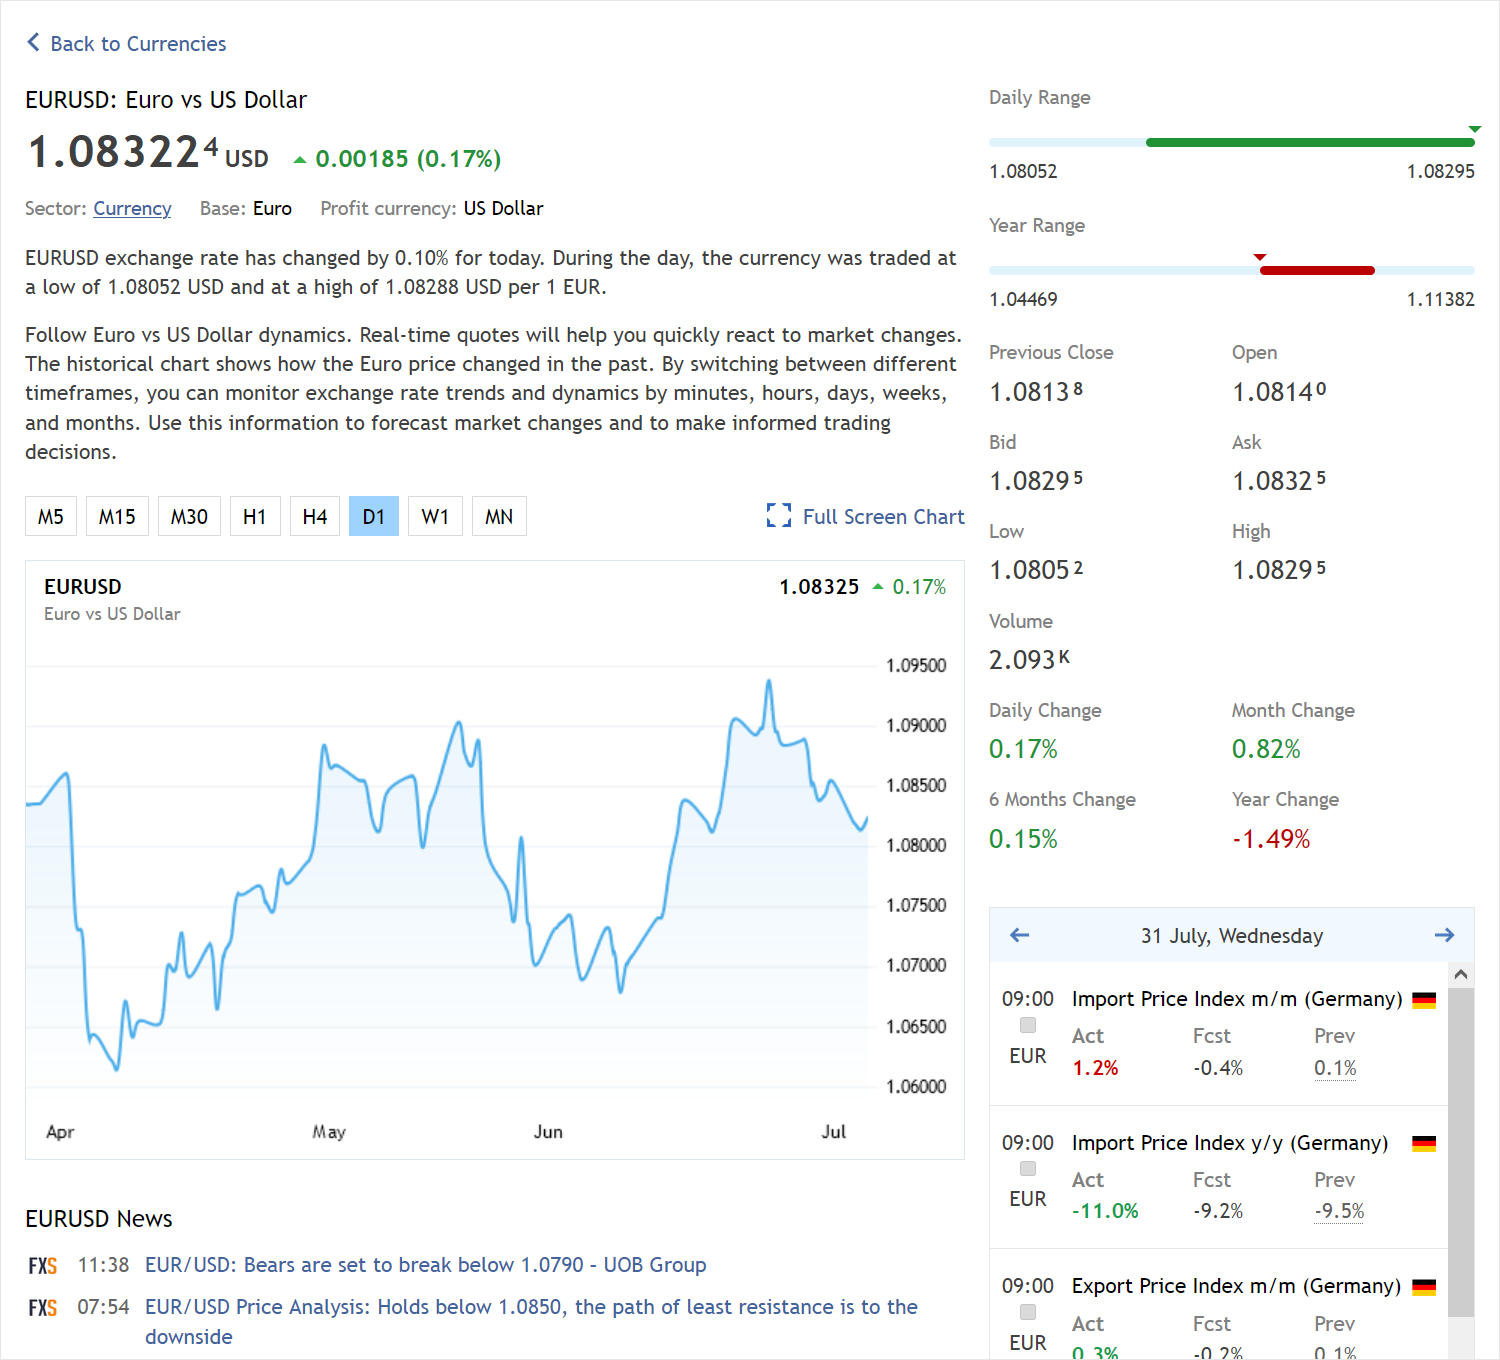
Task: Click German flag beside Export Price Index m/m
Action: click(x=1424, y=1287)
